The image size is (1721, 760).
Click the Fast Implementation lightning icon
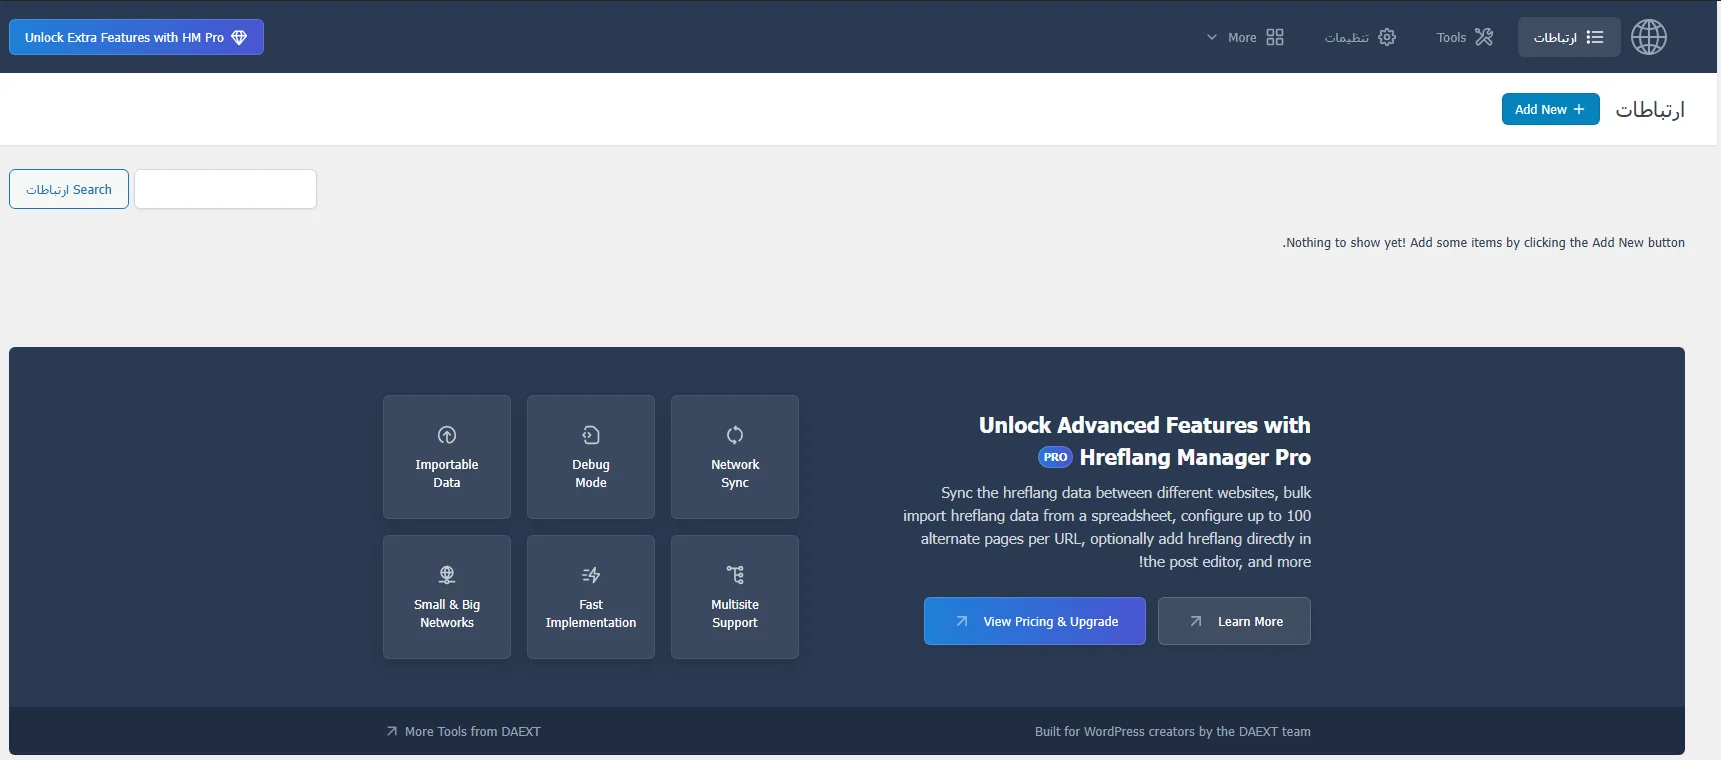point(591,575)
